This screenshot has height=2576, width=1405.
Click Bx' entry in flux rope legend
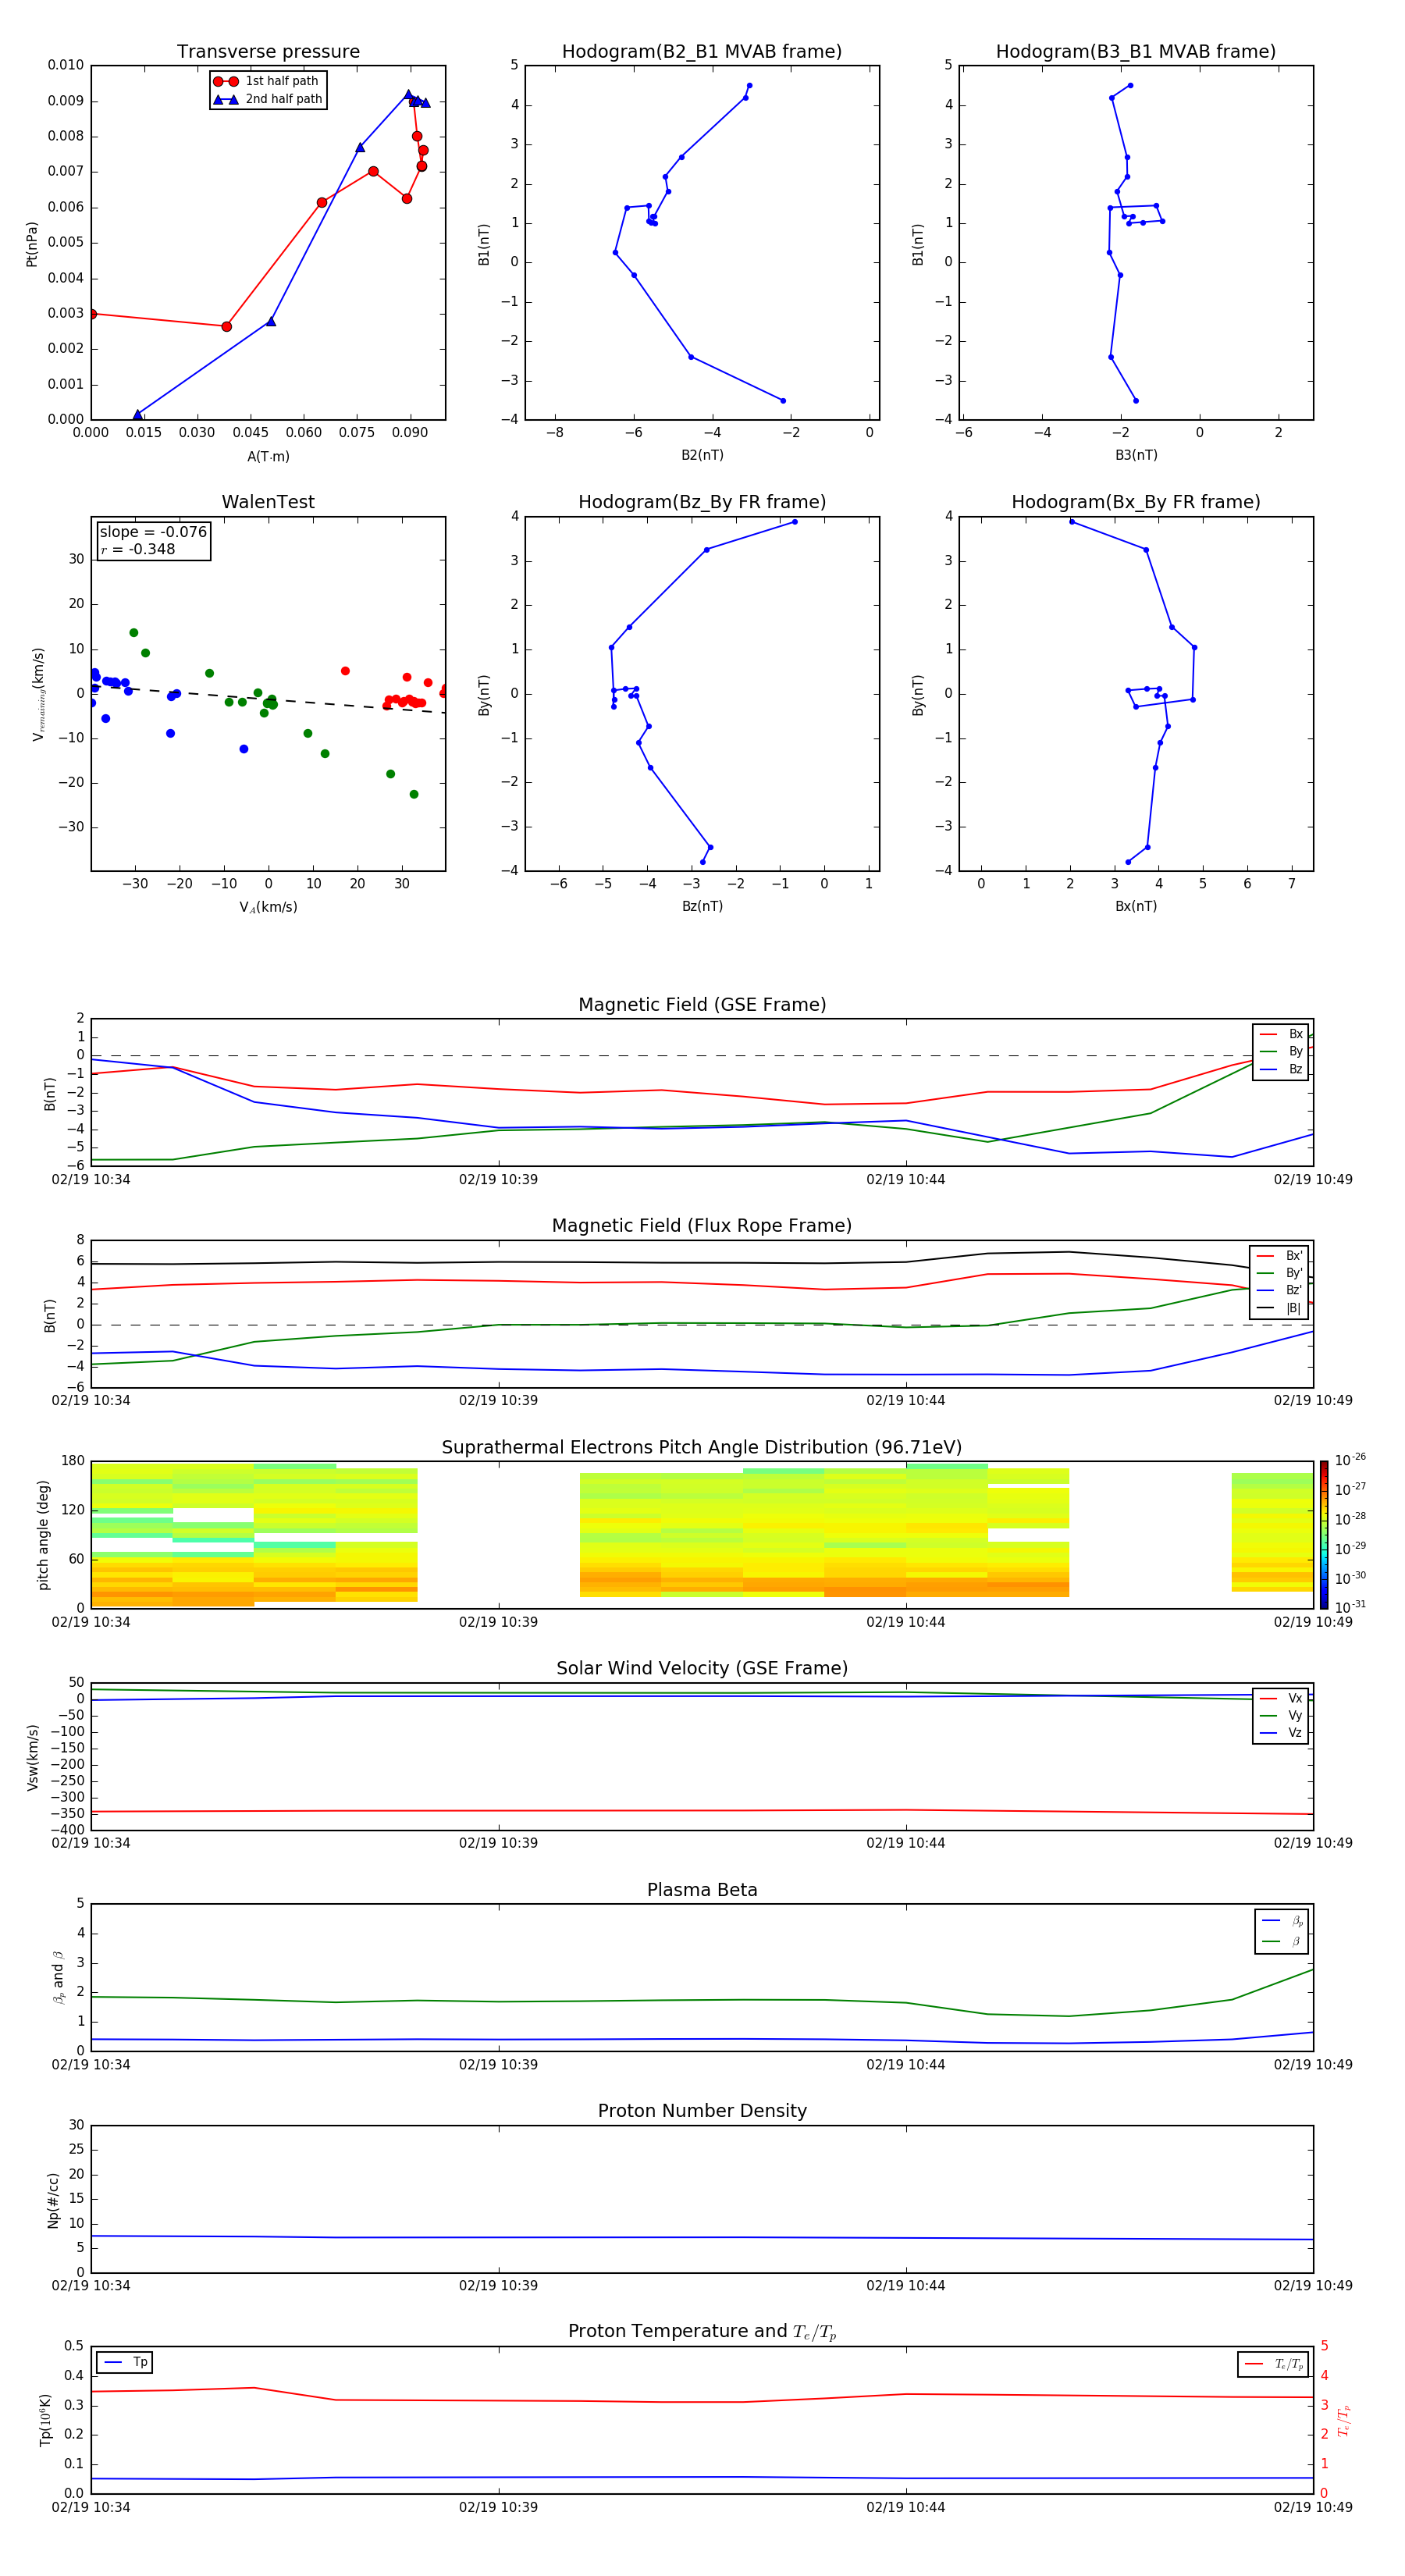pyautogui.click(x=1279, y=1256)
